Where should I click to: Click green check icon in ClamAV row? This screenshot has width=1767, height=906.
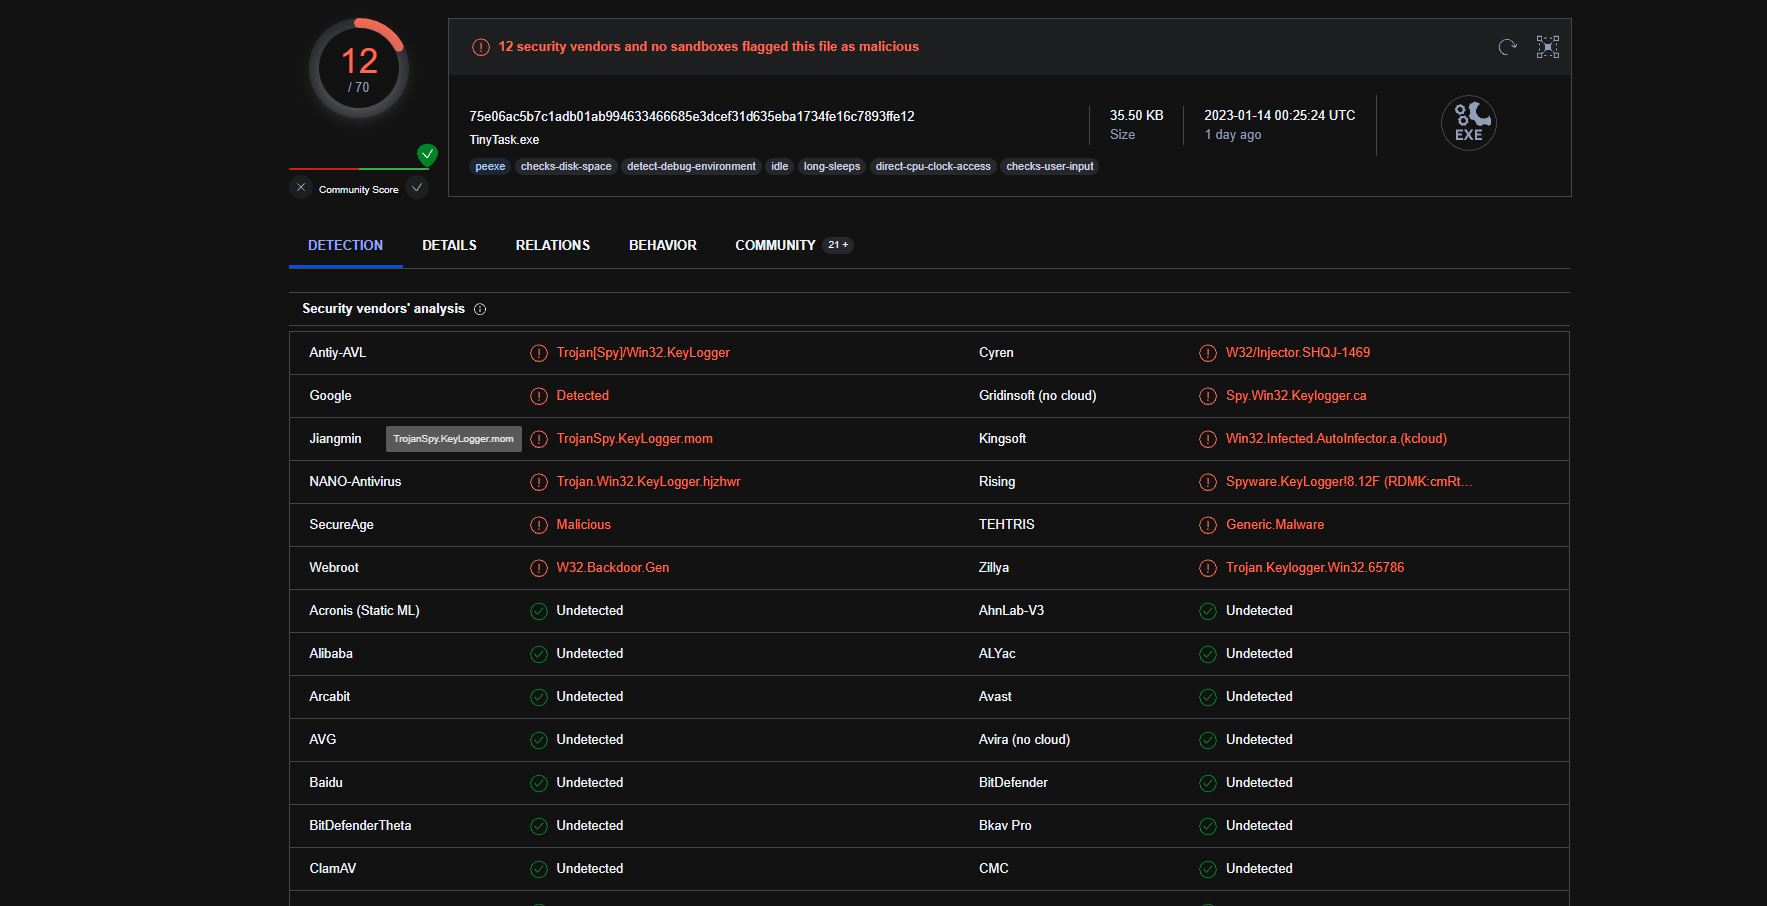(539, 869)
